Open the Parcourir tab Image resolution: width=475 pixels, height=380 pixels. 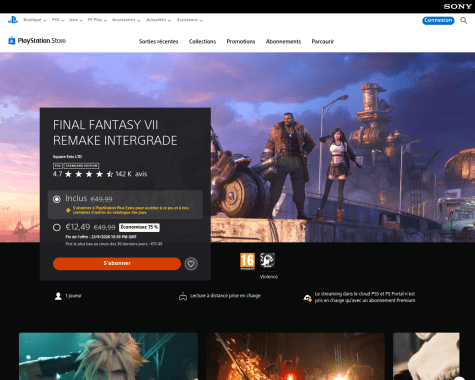point(322,42)
